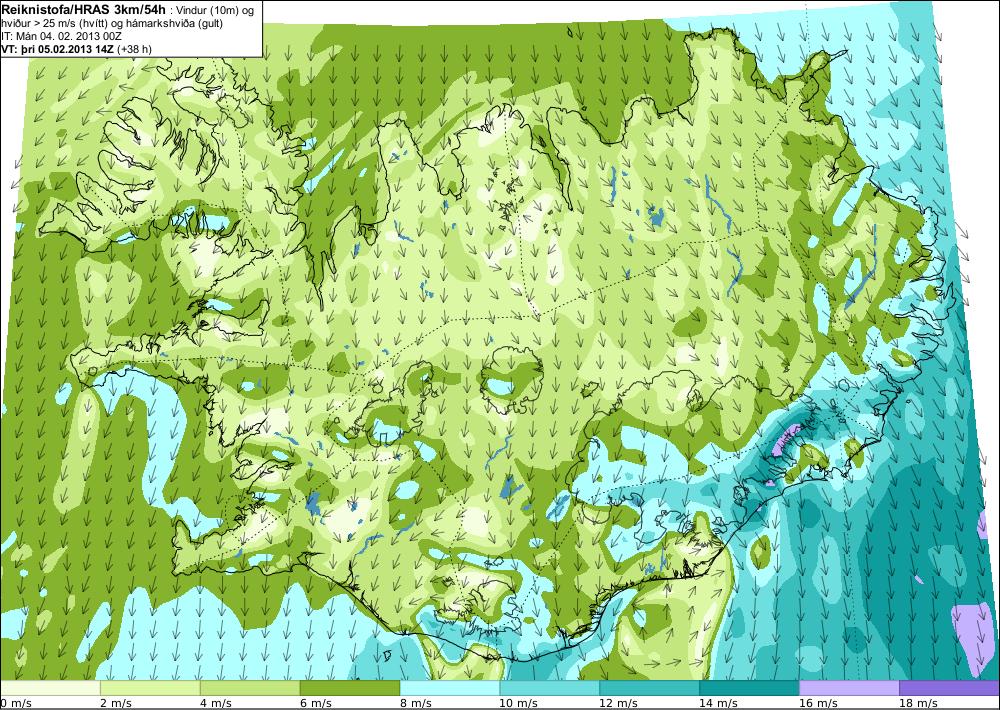Click the '6 m/s' legend label
This screenshot has width=1000, height=710.
(x=316, y=703)
